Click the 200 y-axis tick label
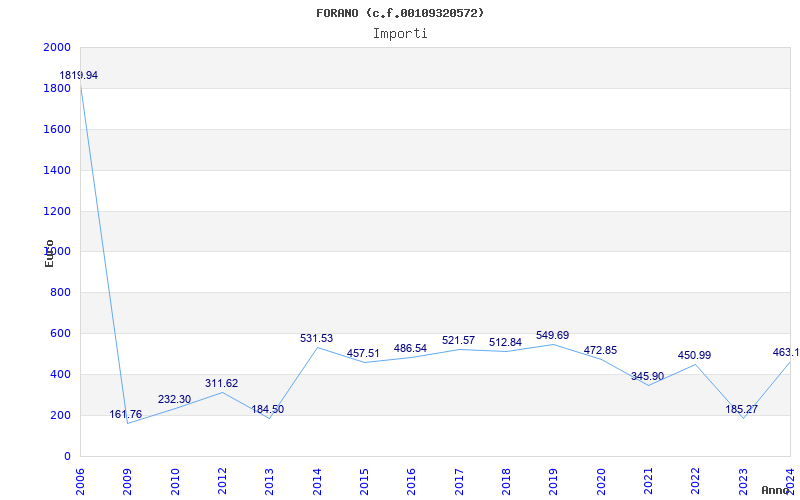The width and height of the screenshot is (800, 500). 61,415
